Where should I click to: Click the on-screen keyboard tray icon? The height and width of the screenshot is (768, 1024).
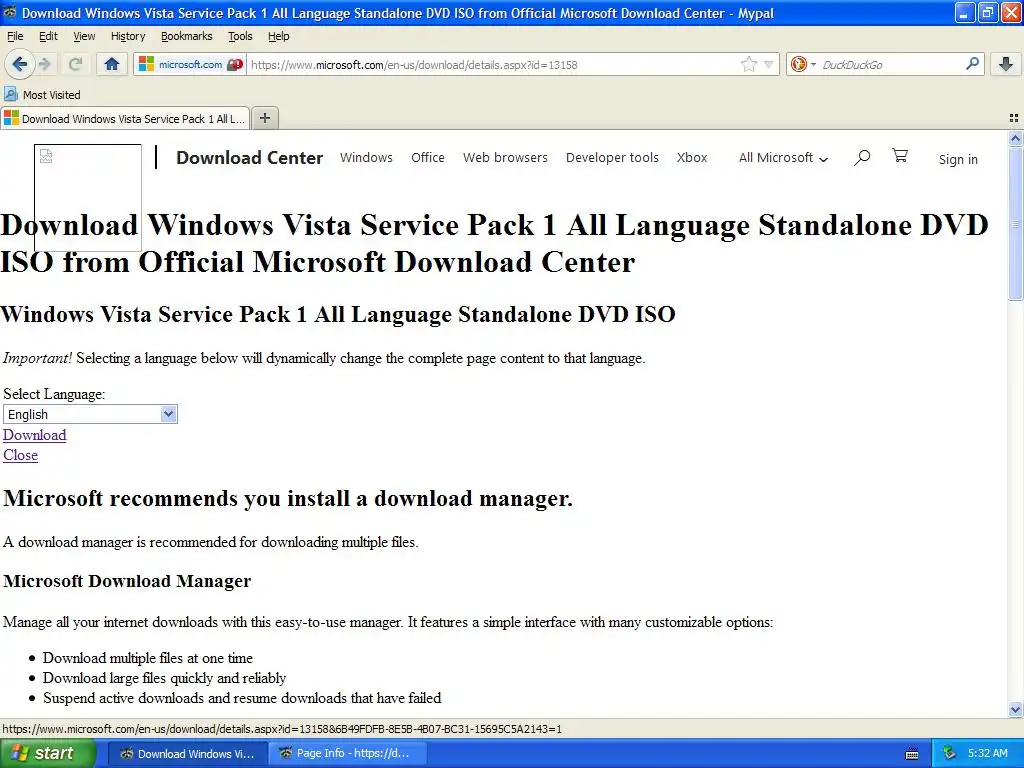pos(912,754)
